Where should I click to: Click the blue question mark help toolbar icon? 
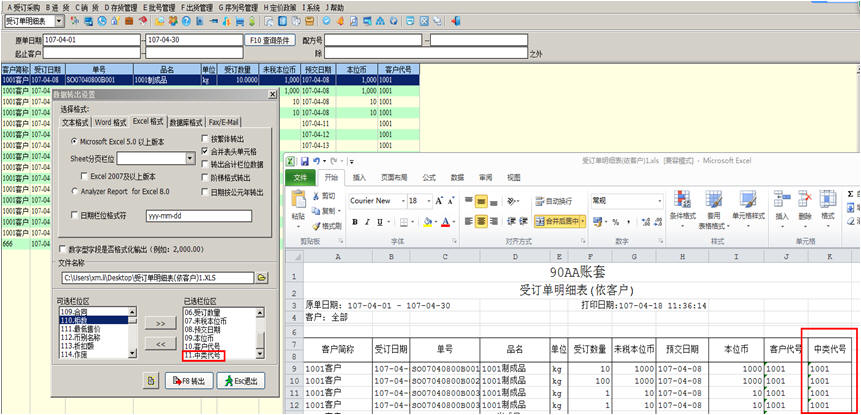click(186, 22)
